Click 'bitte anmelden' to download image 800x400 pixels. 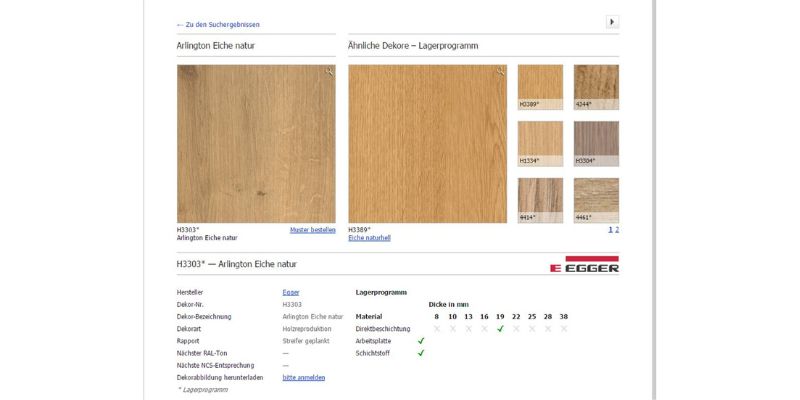pos(303,377)
